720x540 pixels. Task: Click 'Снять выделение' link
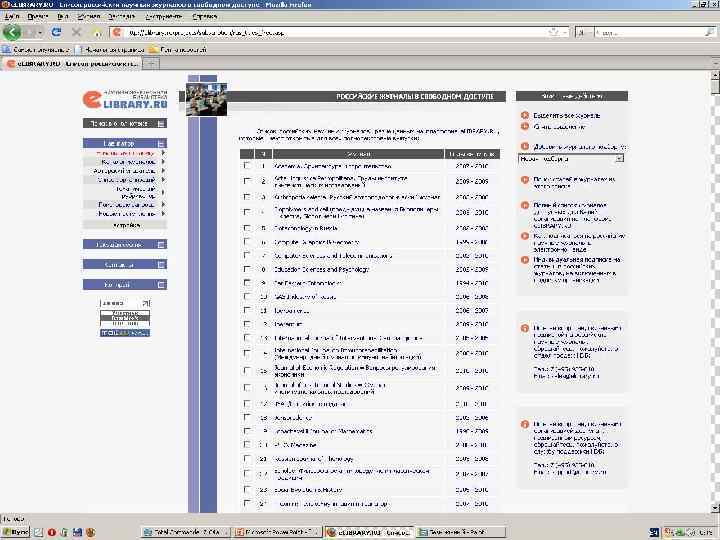pyautogui.click(x=559, y=126)
